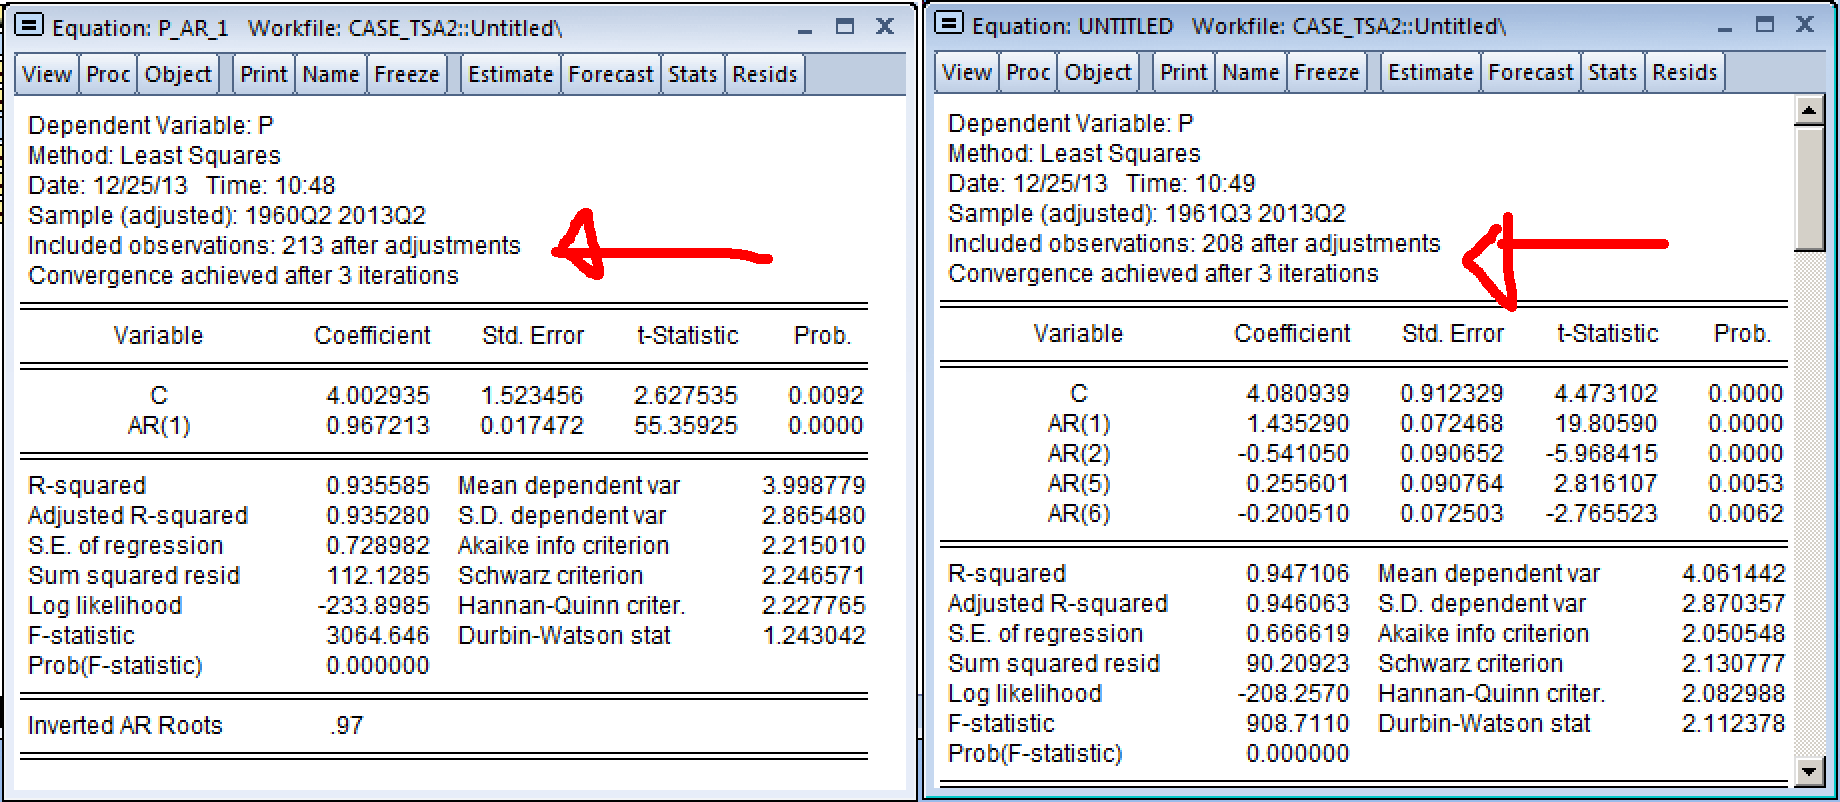Click AR(1) coefficient 0.967213 in P_AR_1
1840x802 pixels.
pos(378,426)
